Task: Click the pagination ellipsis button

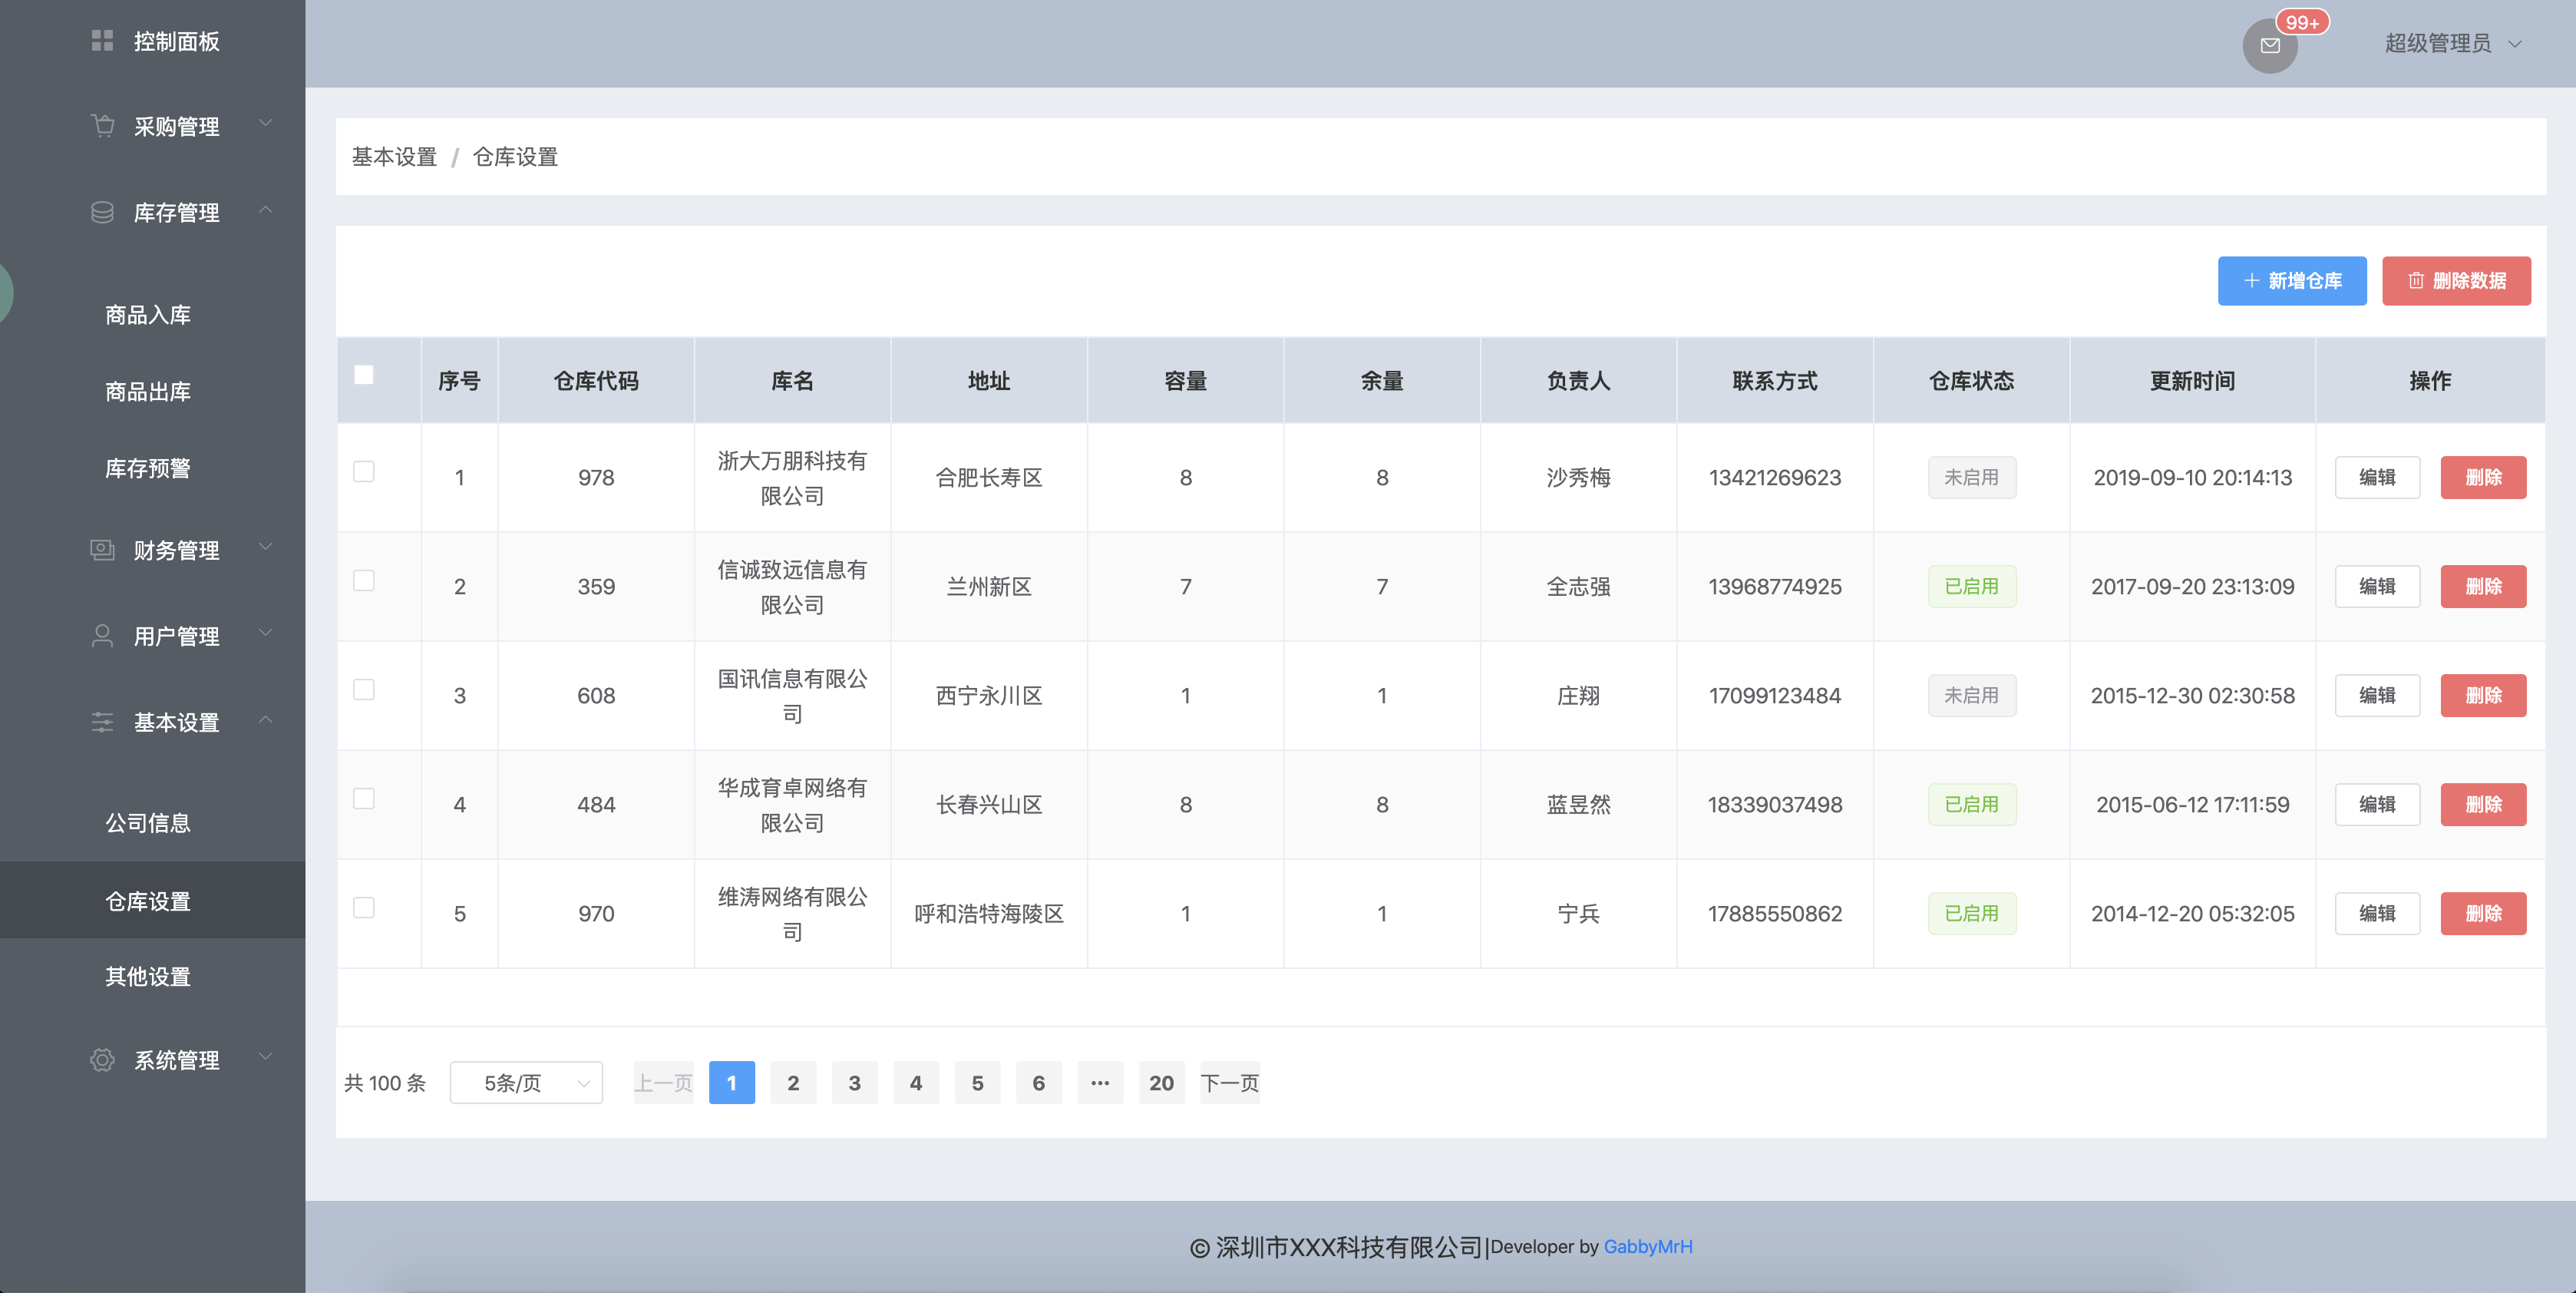Action: coord(1100,1083)
